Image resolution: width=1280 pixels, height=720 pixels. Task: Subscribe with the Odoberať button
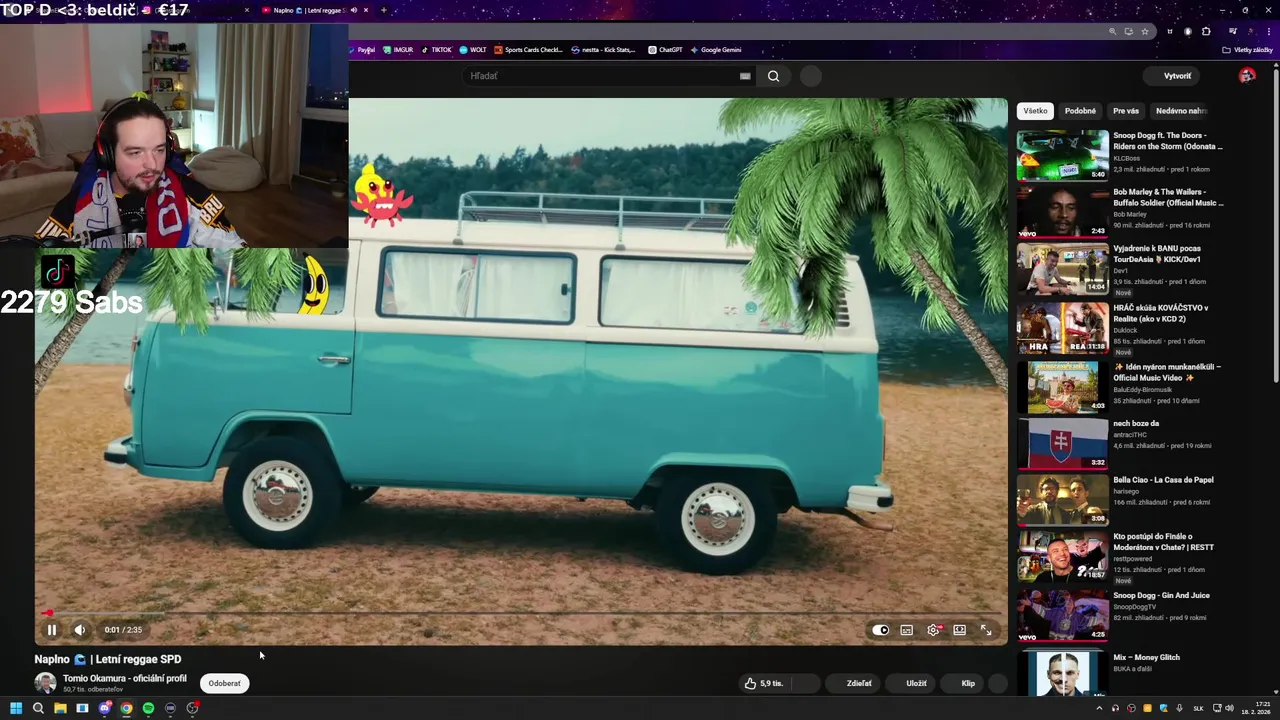224,683
